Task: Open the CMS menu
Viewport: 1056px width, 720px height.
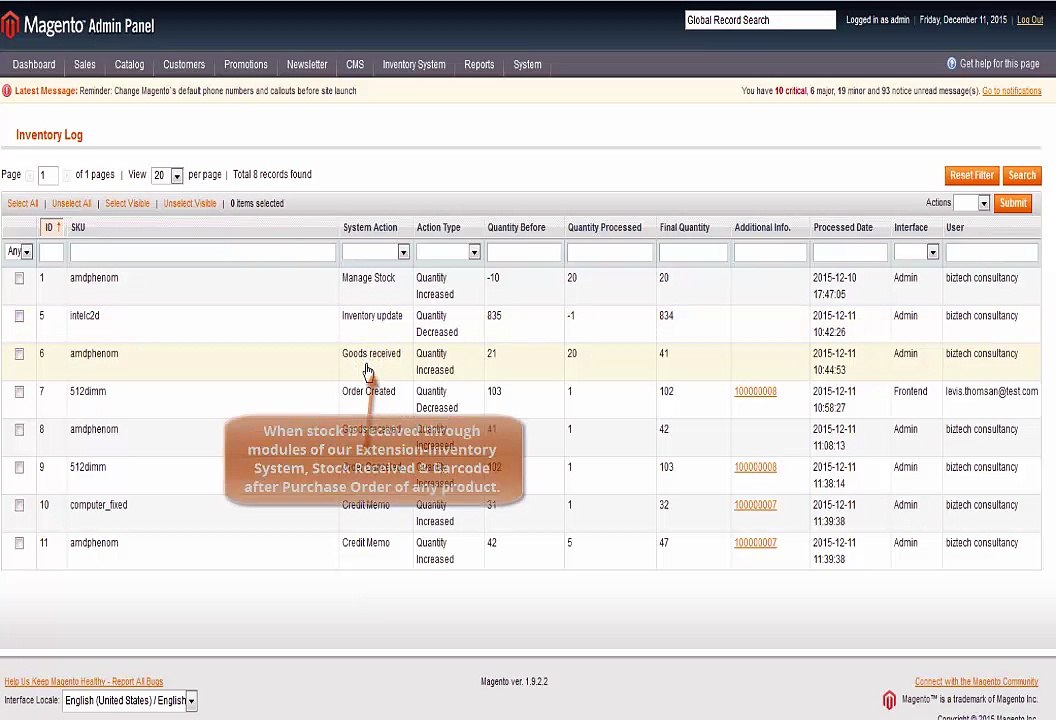Action: tap(355, 65)
